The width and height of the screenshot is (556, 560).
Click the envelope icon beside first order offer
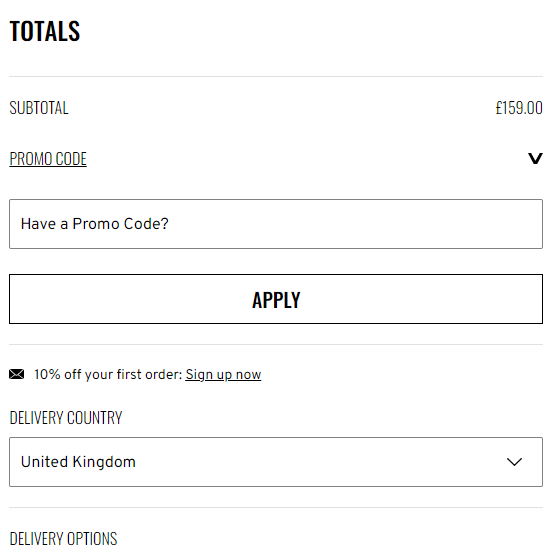tap(16, 374)
